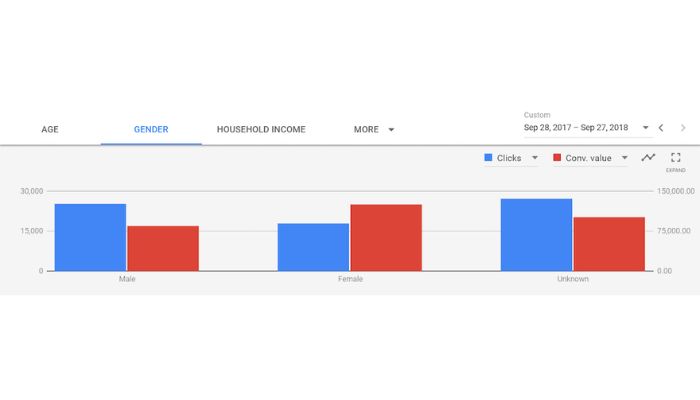Click the red Unknown conv. value bar
The height and width of the screenshot is (400, 700).
609,244
